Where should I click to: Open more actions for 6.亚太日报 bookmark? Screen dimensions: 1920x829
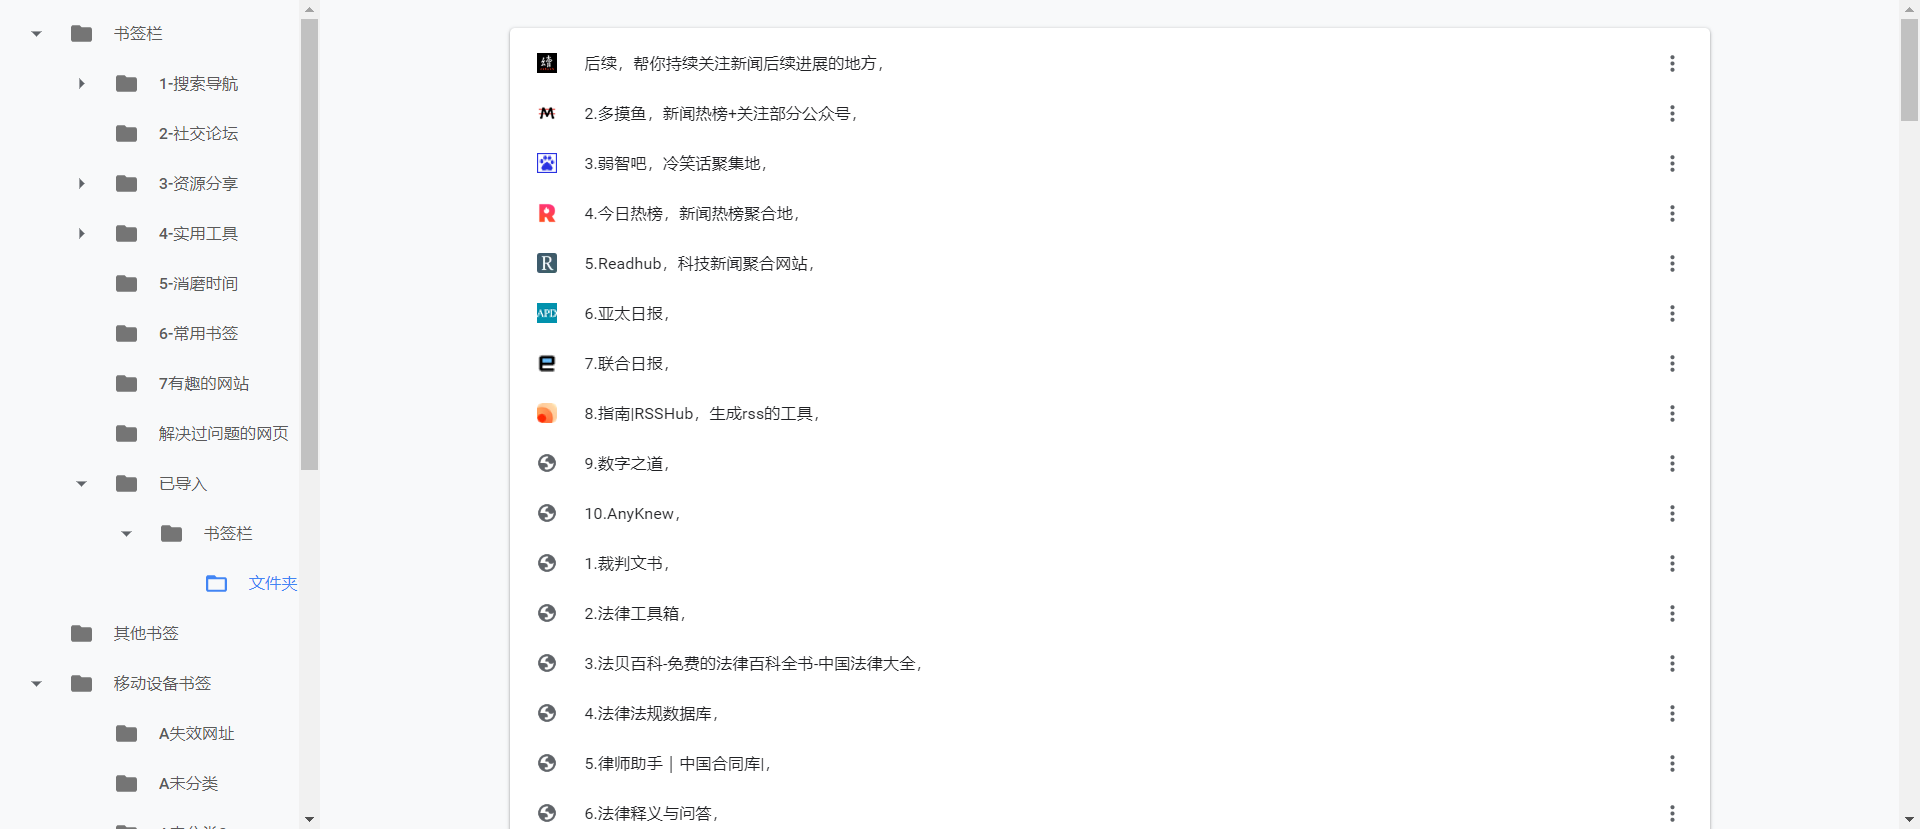coord(1672,313)
